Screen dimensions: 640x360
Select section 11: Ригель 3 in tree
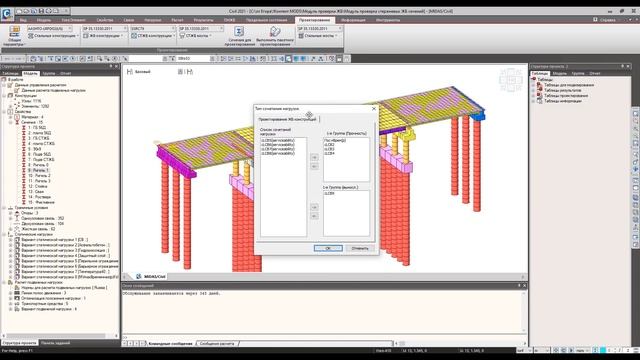coord(40,181)
